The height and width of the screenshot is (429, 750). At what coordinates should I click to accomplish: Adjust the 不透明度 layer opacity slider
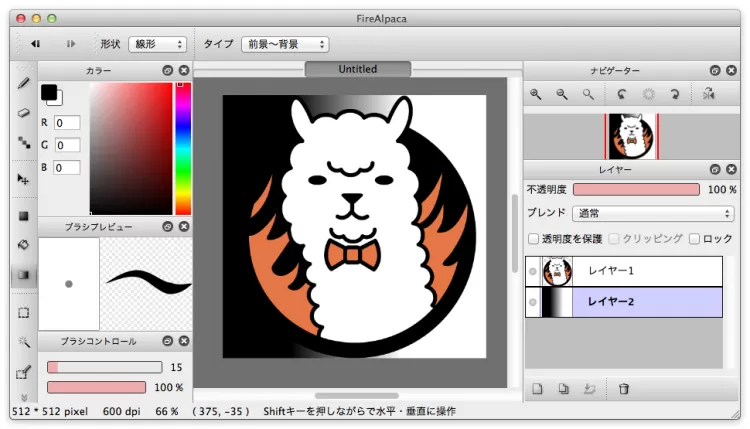coord(636,189)
